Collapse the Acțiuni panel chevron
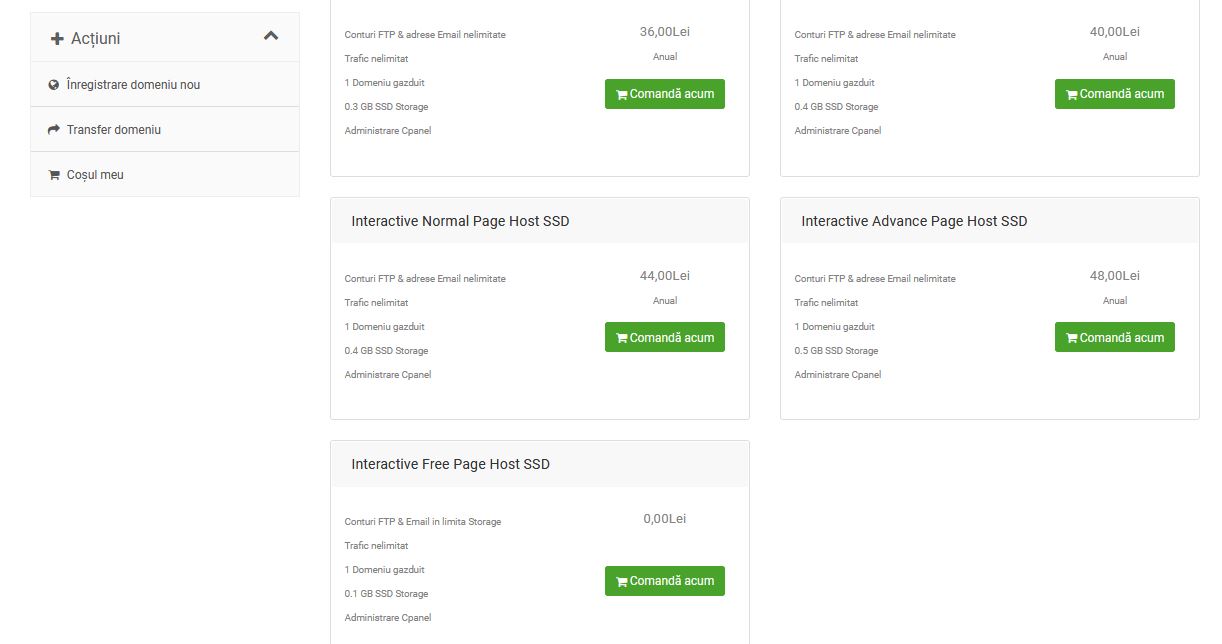The width and height of the screenshot is (1222, 644). click(271, 36)
